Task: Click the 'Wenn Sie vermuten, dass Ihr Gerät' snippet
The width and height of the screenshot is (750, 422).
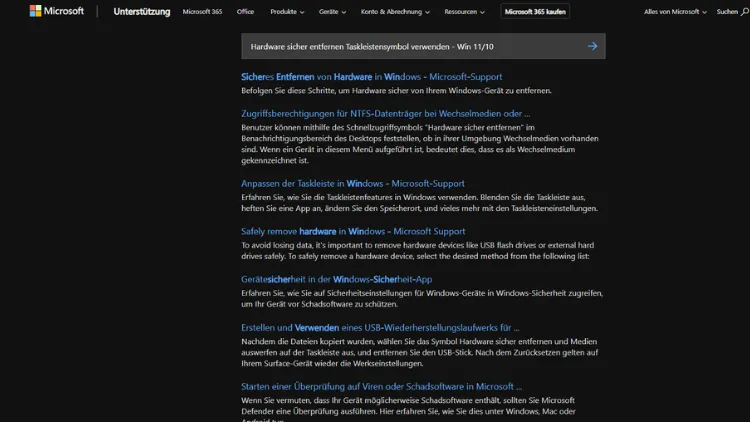Action: 408,410
